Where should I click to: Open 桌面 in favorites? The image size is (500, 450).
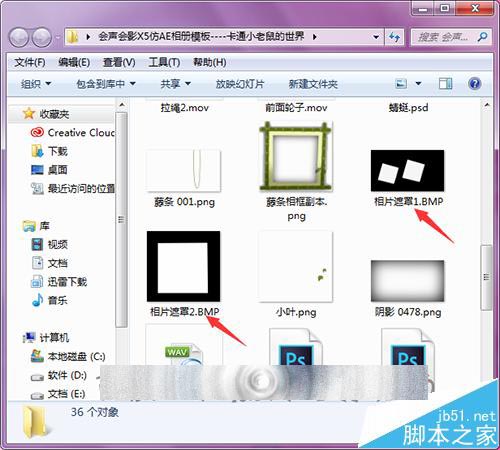click(x=49, y=170)
